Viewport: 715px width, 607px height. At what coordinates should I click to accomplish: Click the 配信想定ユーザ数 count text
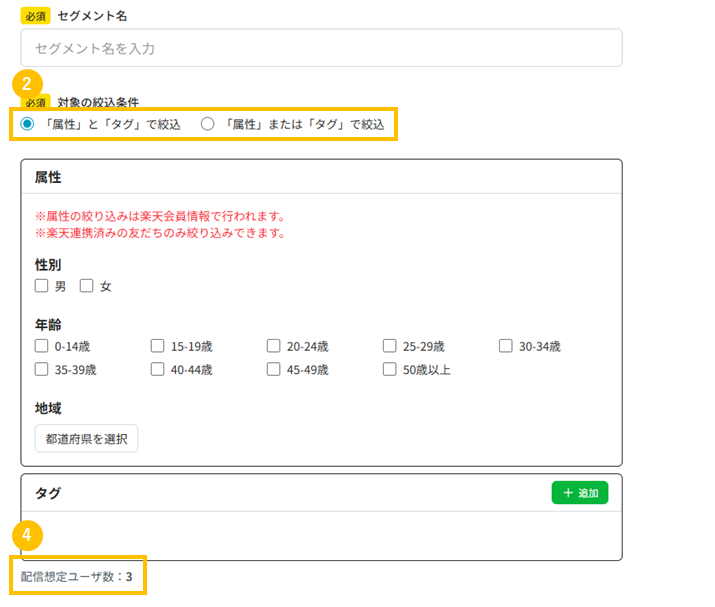click(x=77, y=576)
